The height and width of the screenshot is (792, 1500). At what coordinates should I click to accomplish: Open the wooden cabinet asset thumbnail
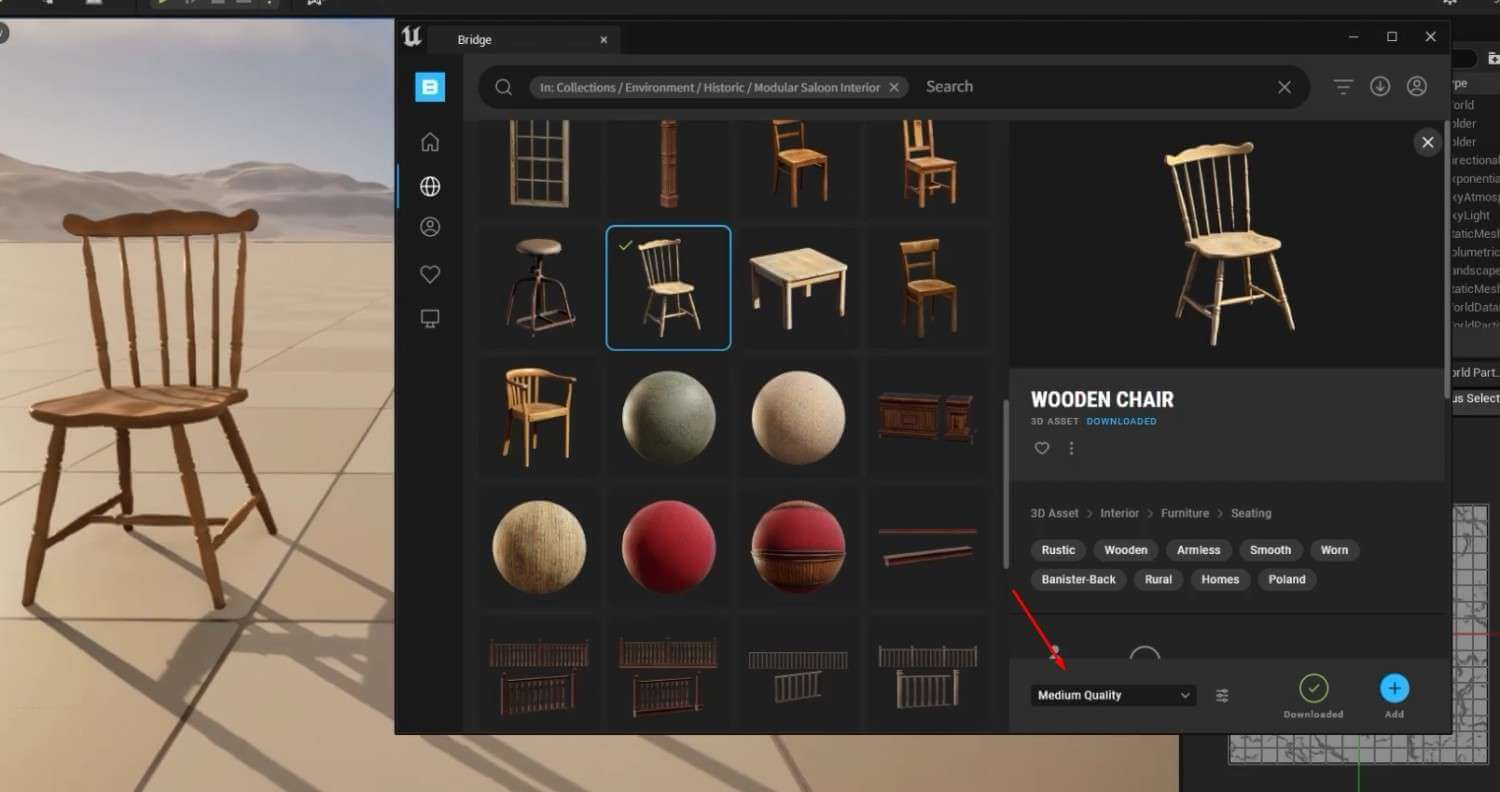[927, 417]
